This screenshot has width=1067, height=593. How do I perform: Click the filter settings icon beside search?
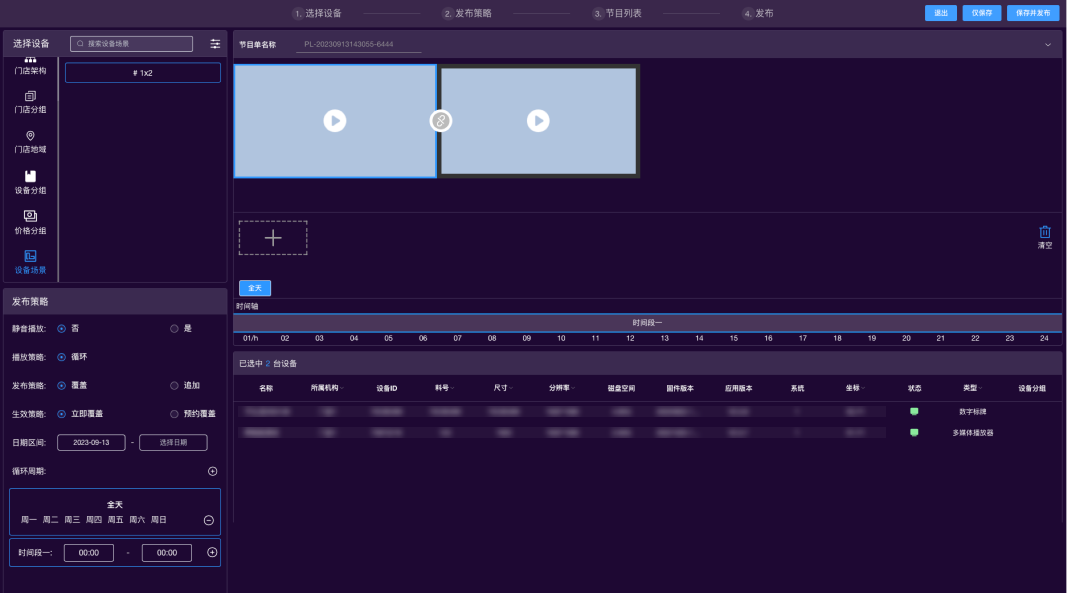pyautogui.click(x=215, y=44)
